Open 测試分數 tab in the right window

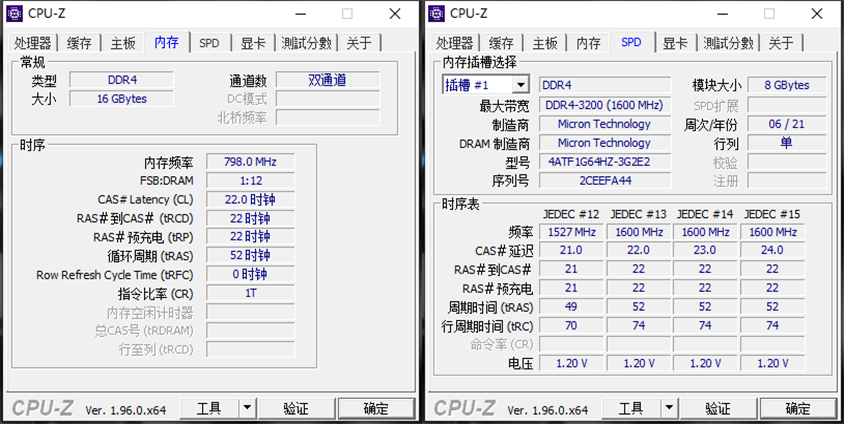coord(728,43)
